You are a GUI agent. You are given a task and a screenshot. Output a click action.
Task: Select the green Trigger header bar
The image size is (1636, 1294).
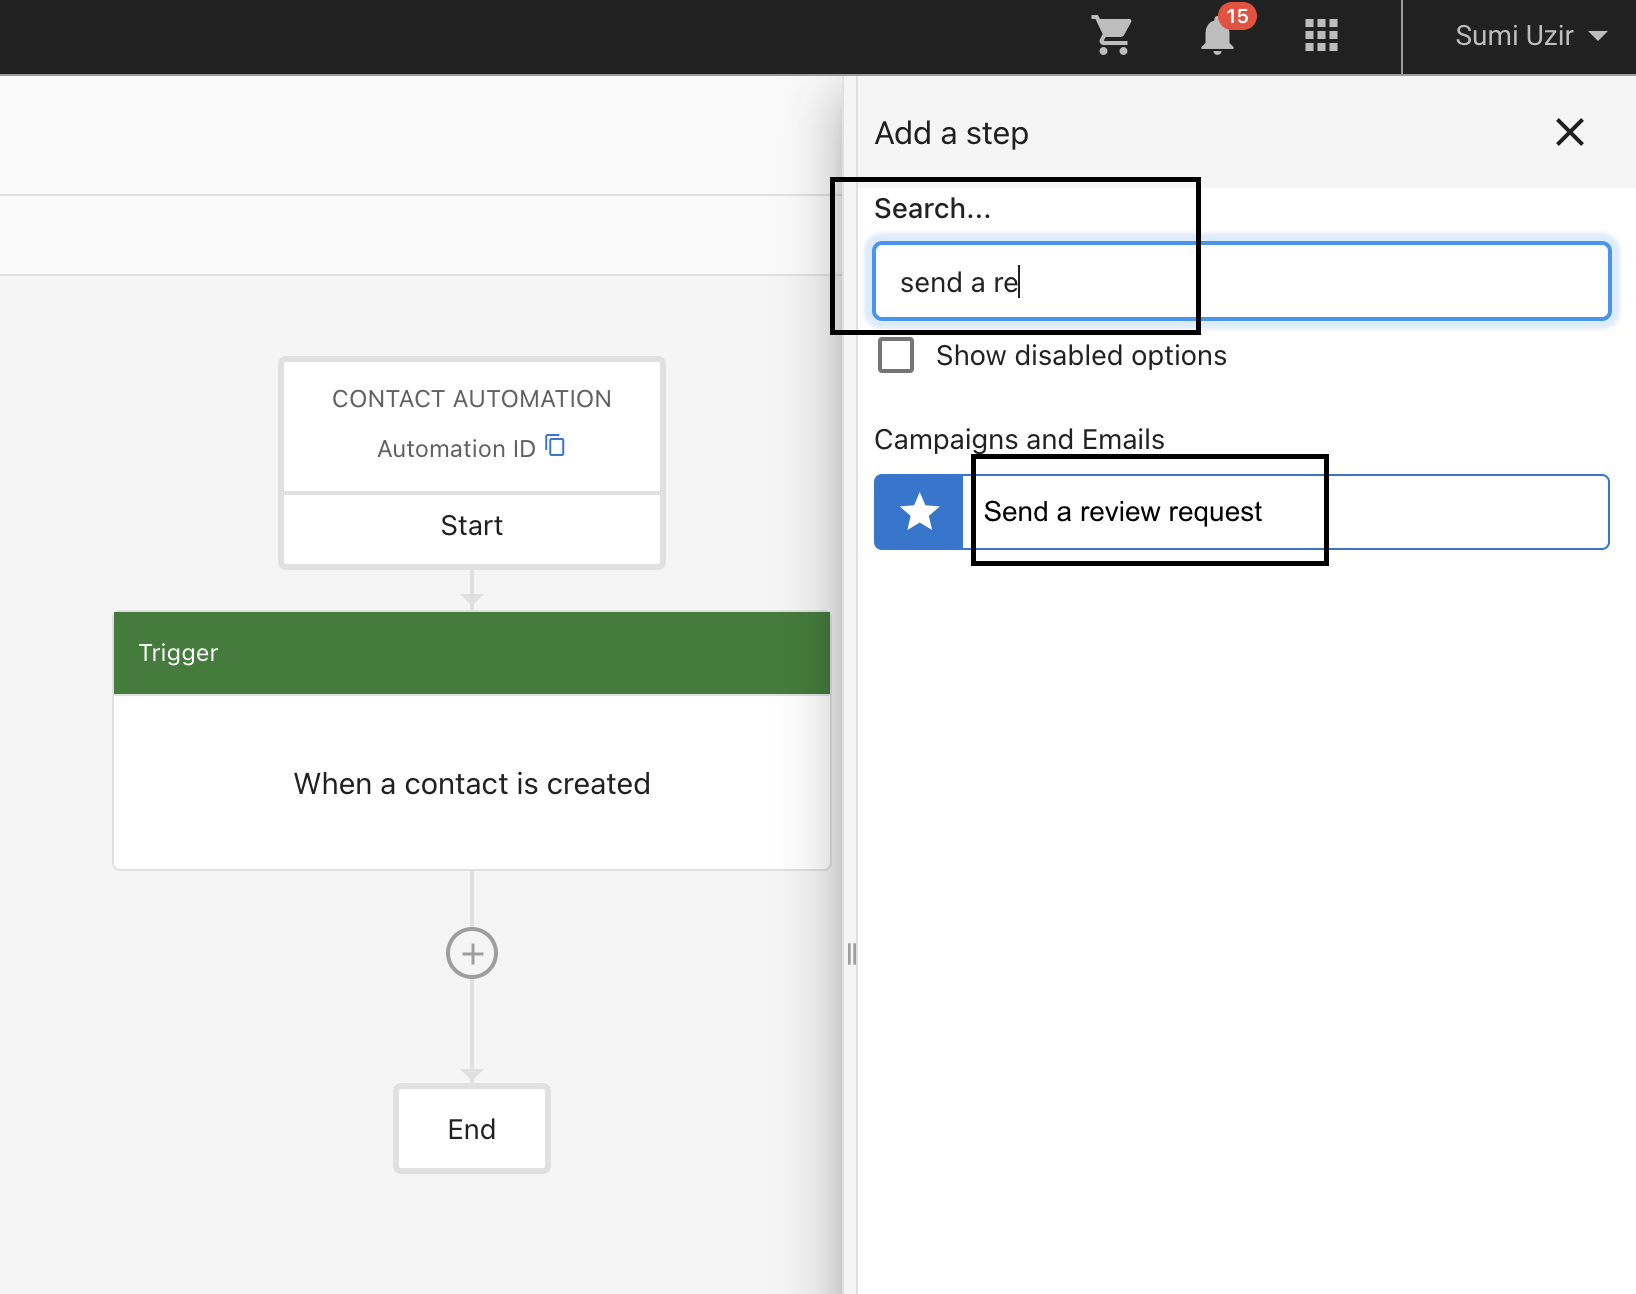pyautogui.click(x=472, y=653)
